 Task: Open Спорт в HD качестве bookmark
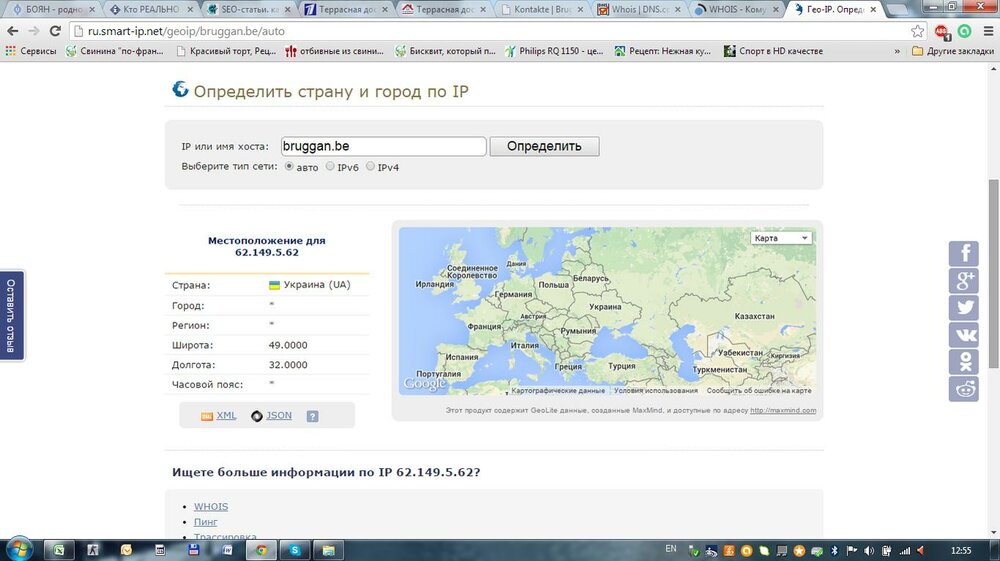[x=774, y=51]
